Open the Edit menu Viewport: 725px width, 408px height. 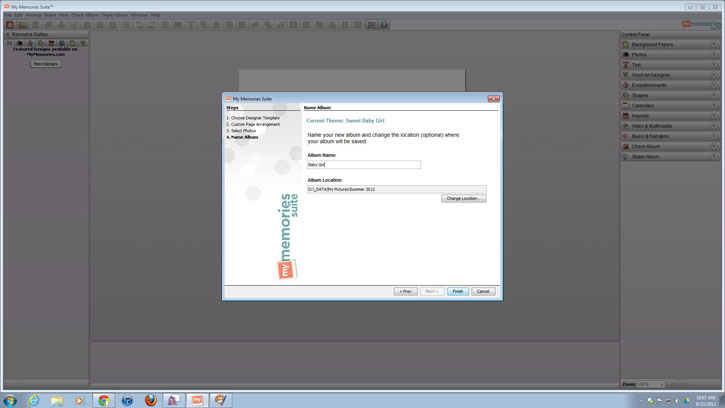point(18,15)
